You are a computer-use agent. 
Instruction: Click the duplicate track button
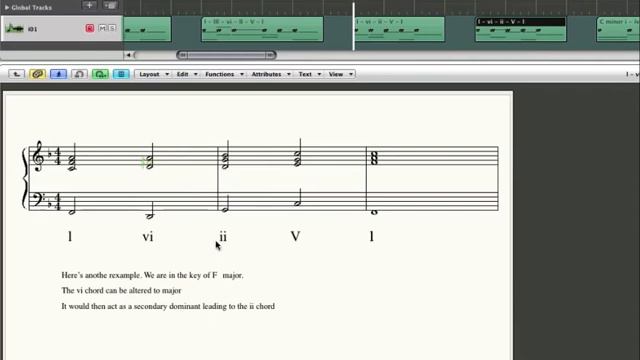tap(110, 5)
